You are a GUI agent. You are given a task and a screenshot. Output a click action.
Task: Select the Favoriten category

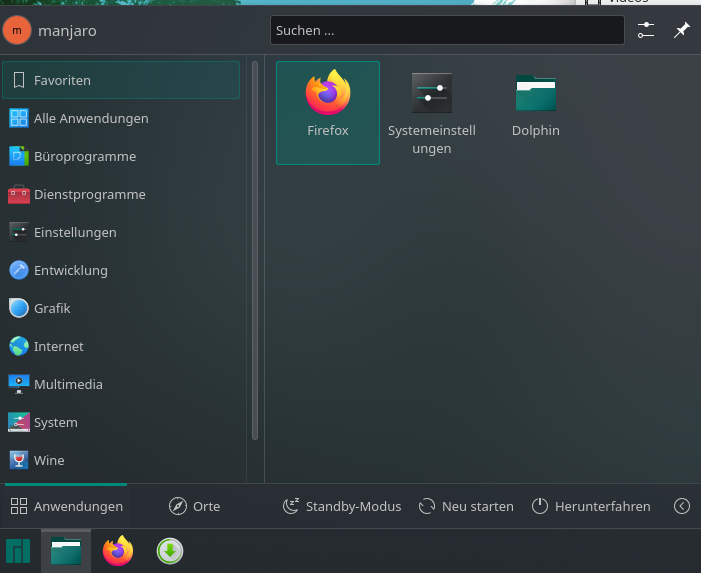click(x=121, y=80)
